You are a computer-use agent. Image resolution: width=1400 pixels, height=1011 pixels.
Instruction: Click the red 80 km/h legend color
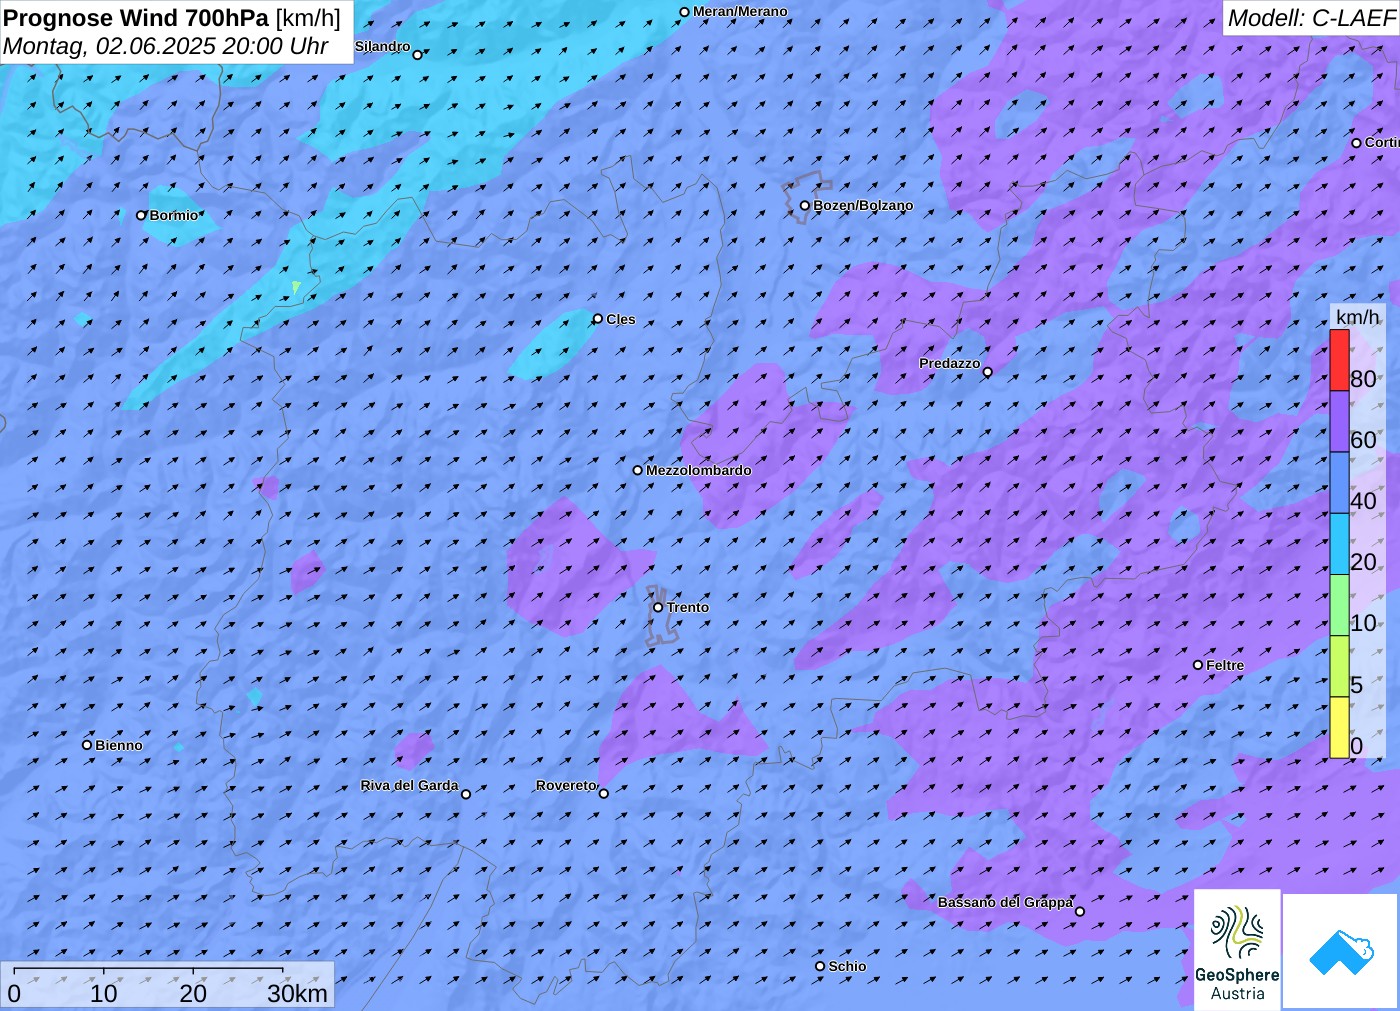pyautogui.click(x=1339, y=360)
